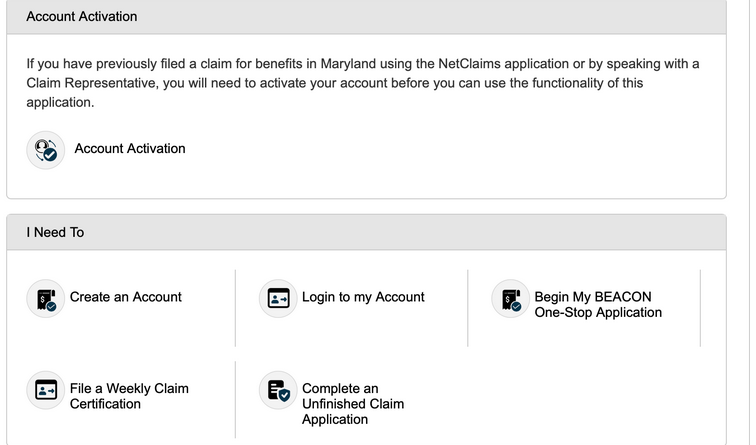Open File a Weekly Claim Certification link
This screenshot has height=445, width=756.
click(129, 396)
